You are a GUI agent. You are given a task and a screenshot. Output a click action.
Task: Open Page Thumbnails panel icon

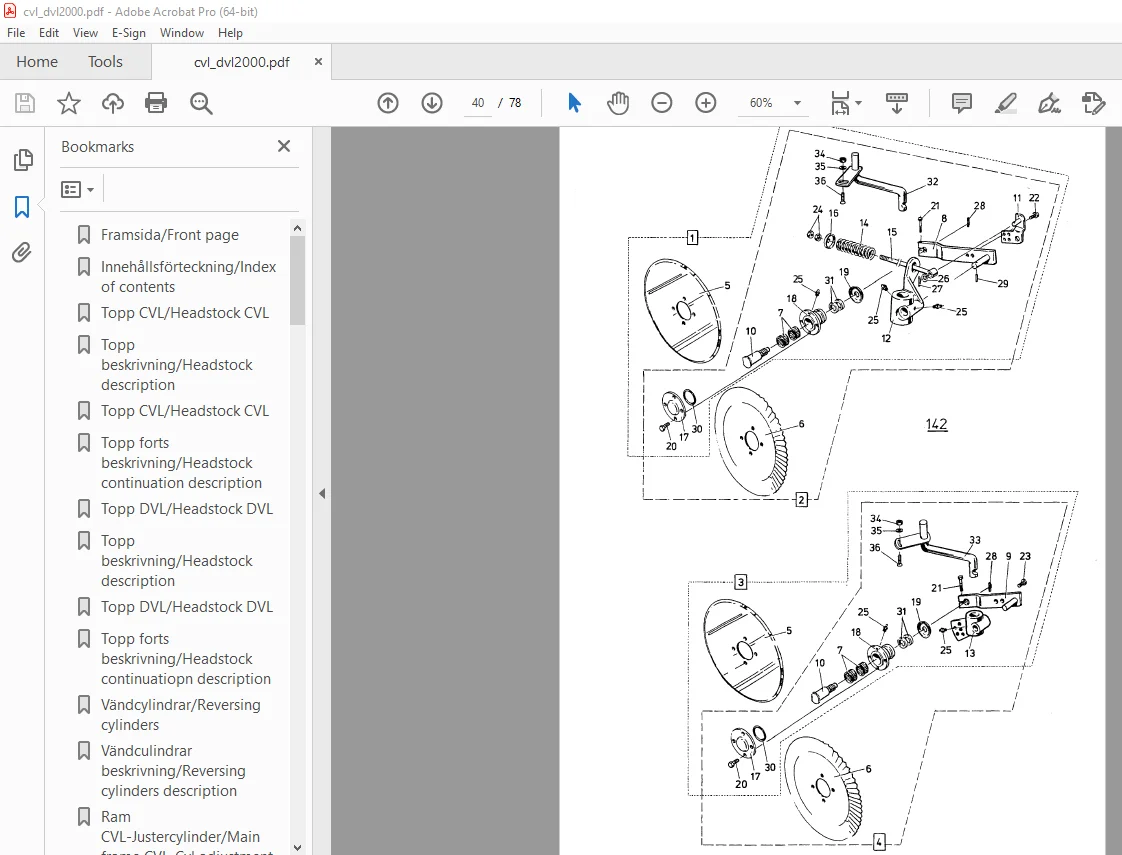pyautogui.click(x=23, y=160)
